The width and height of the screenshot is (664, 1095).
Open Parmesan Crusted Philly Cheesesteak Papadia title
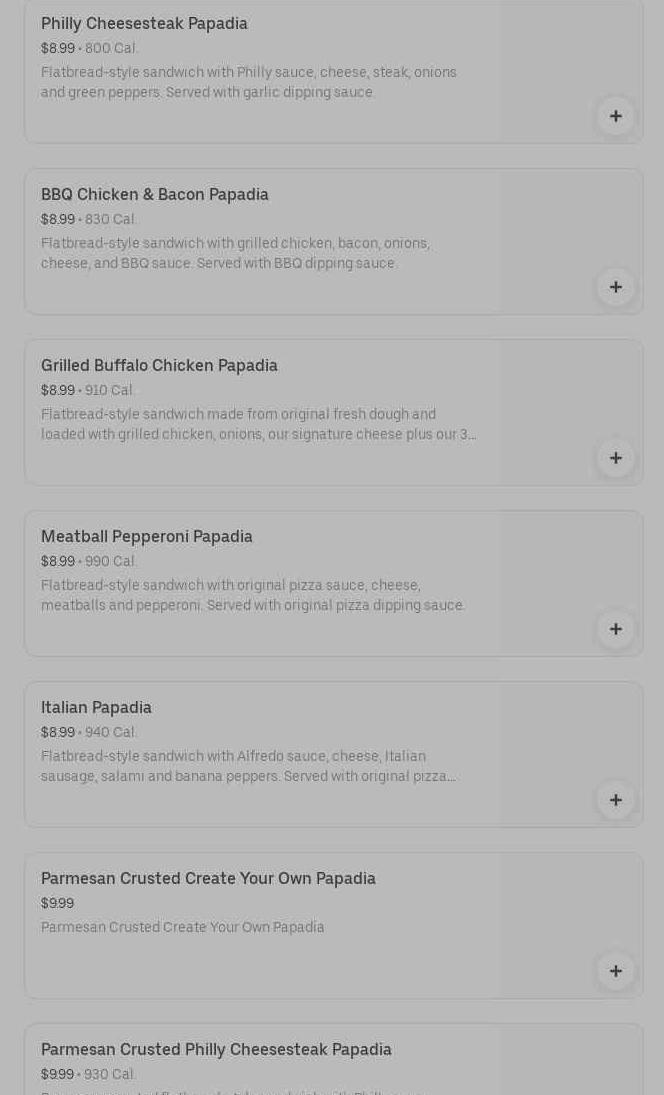pyautogui.click(x=216, y=1050)
